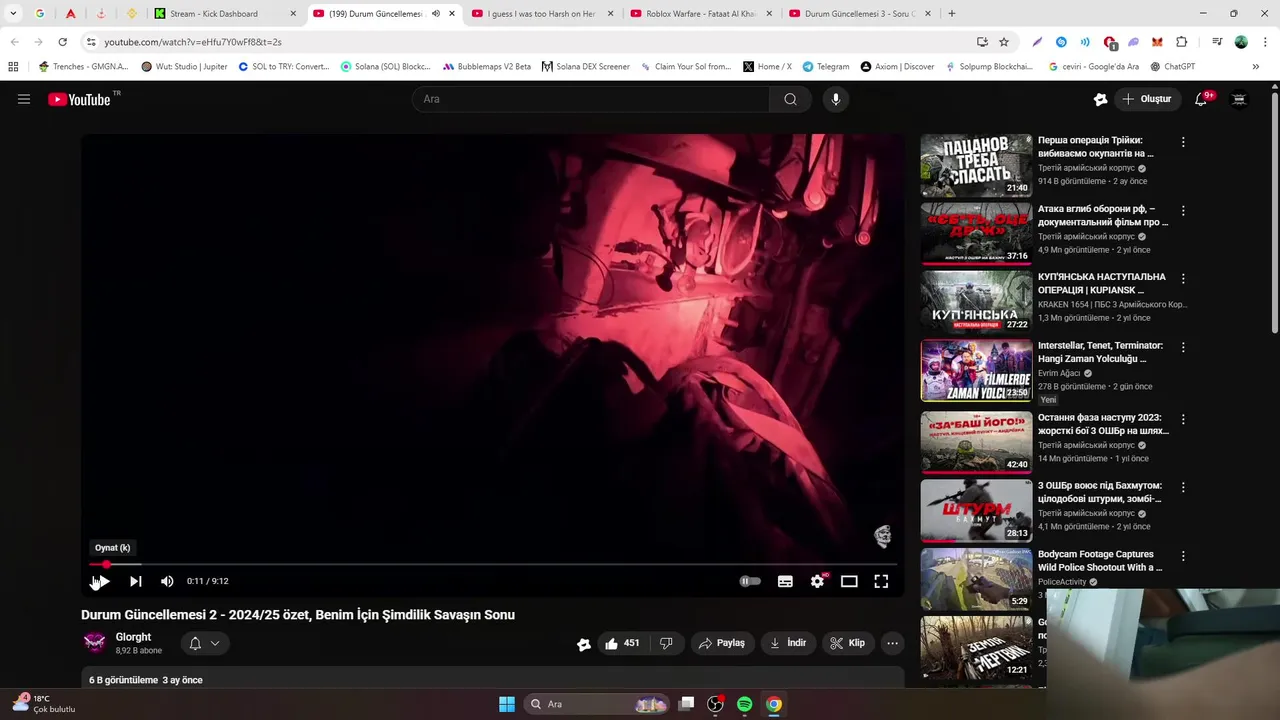Toggle subtitles/closed captions button
1280x720 pixels.
pyautogui.click(x=785, y=581)
